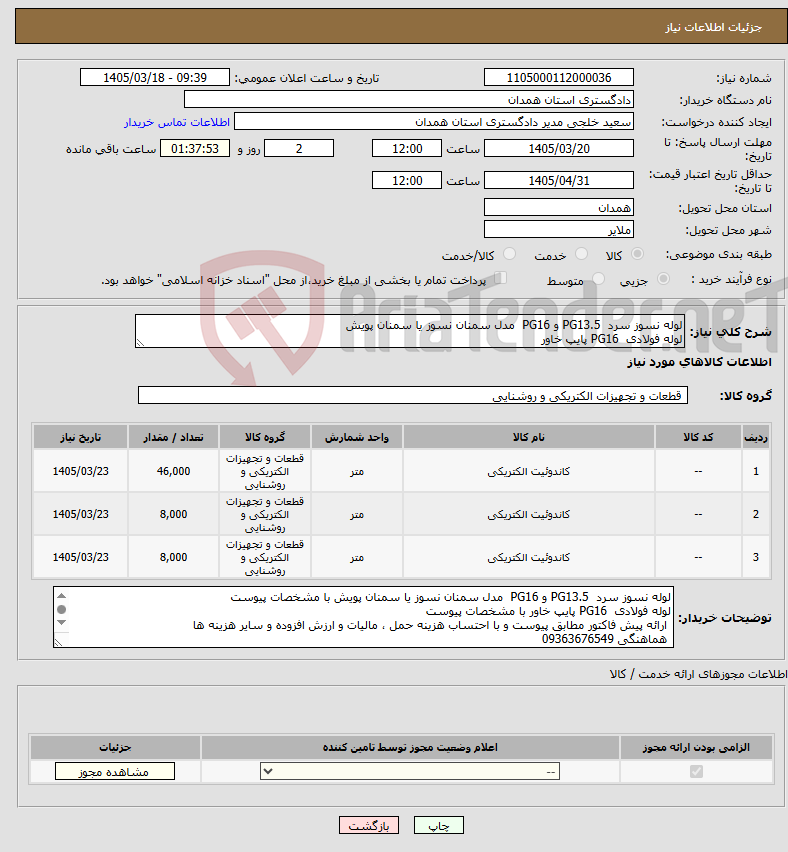Click the تعداد / مقدار column header
The image size is (788, 852).
coord(173,437)
